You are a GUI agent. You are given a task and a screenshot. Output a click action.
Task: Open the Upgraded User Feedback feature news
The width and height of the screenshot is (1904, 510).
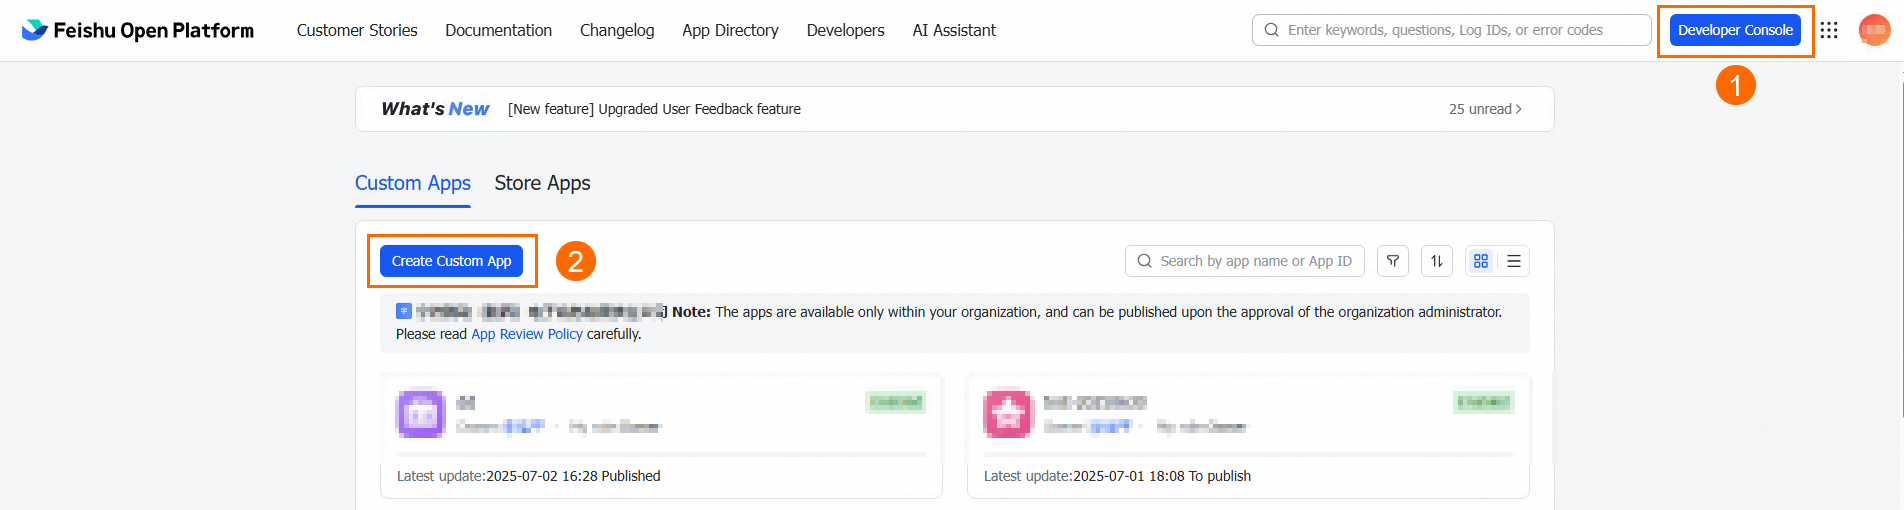point(654,109)
